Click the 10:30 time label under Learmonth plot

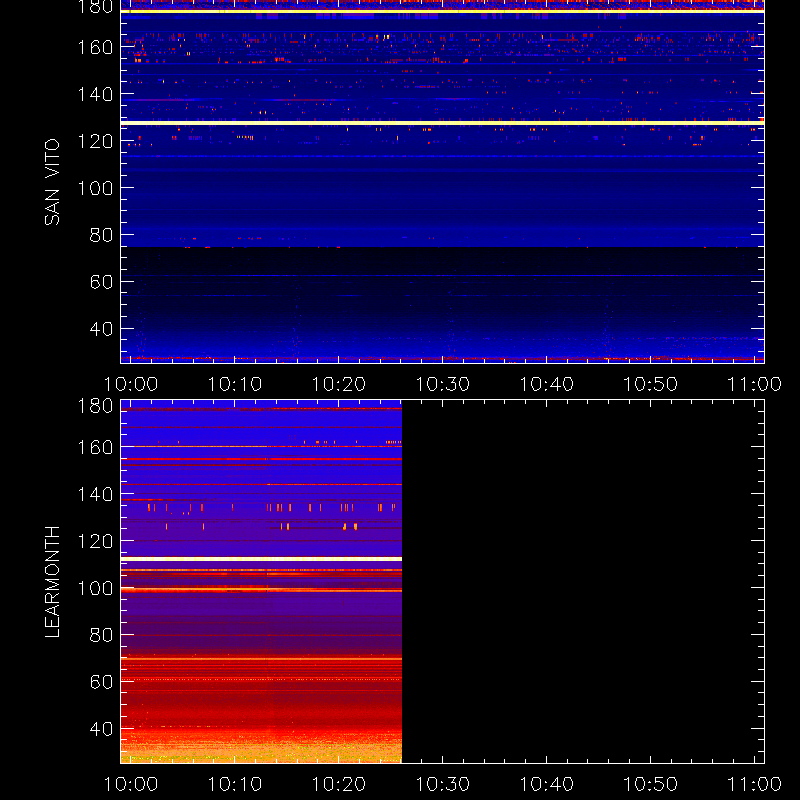(x=443, y=784)
